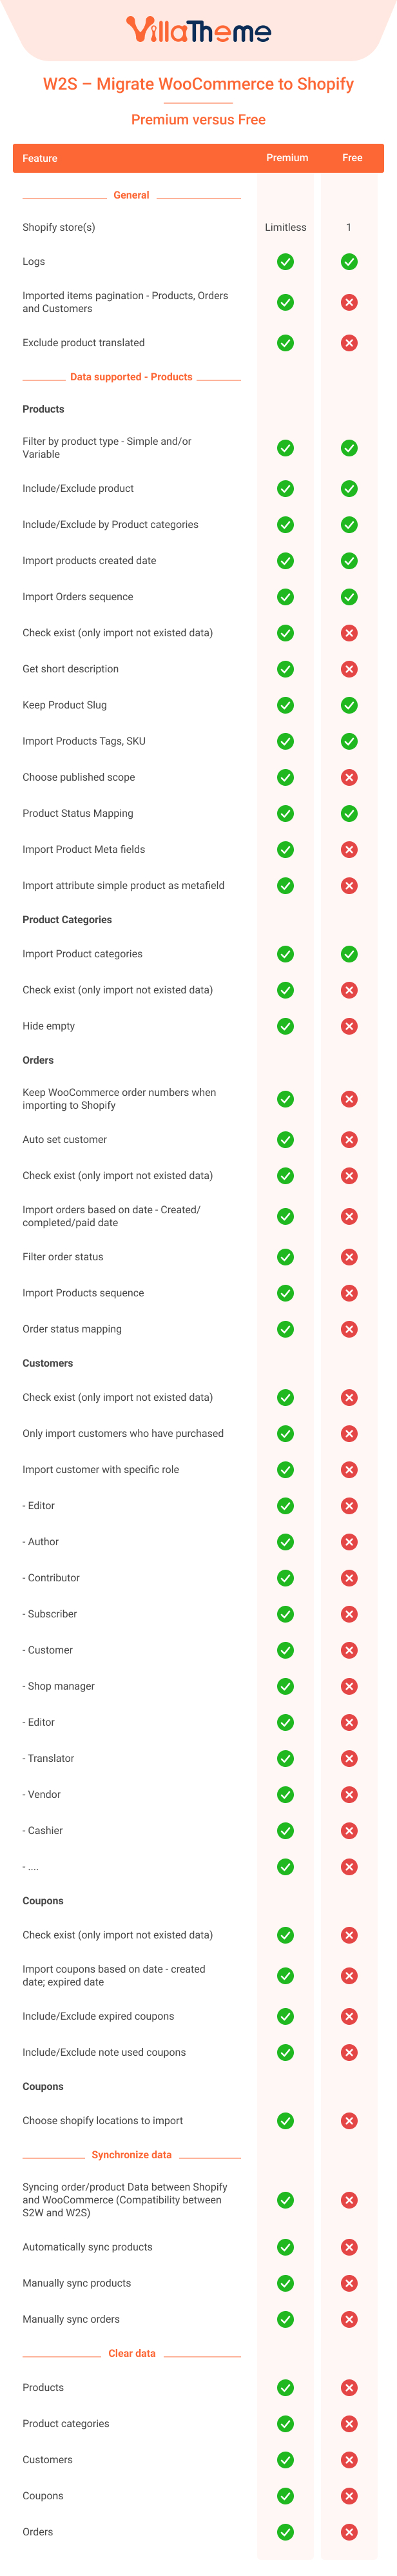Click Free checkmark for Import Product categories
The height and width of the screenshot is (2576, 397).
(x=349, y=954)
